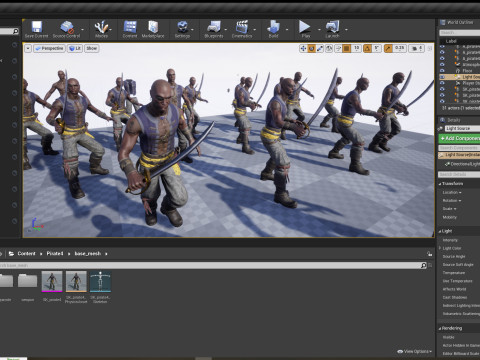Screen dimensions: 480x360
Task: Open the Modes tools icon
Action: click(x=101, y=27)
